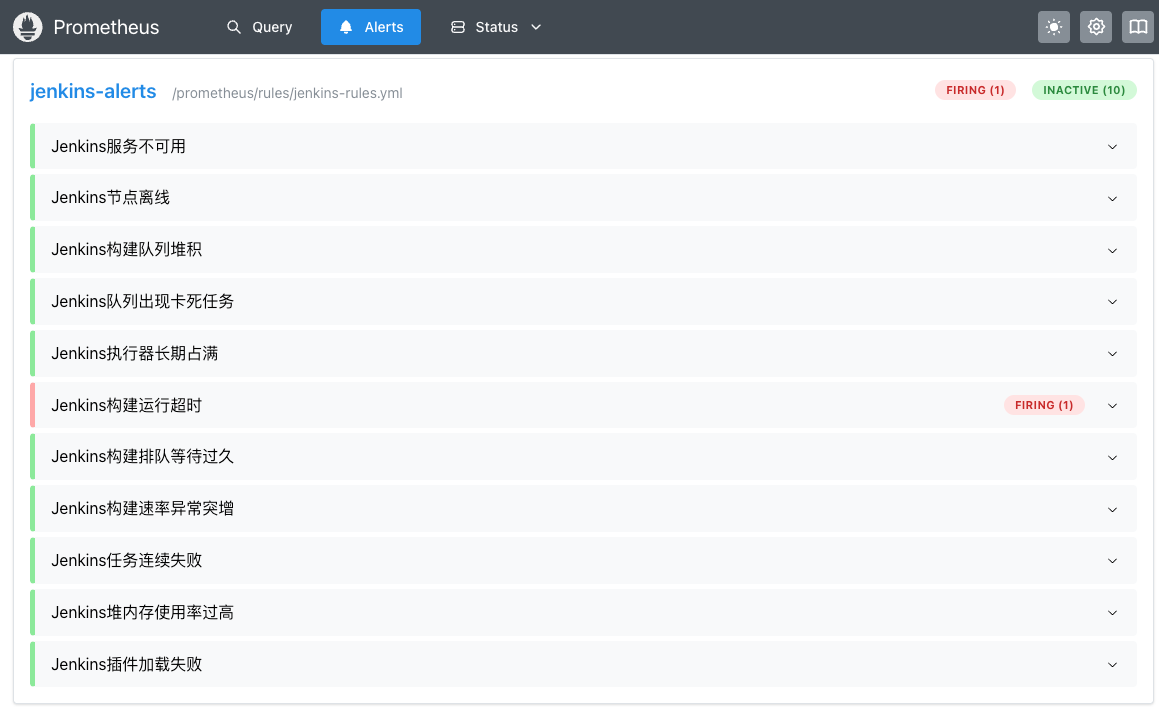
Task: Select rule name Jenkins执行器长期占满
Action: coord(135,354)
